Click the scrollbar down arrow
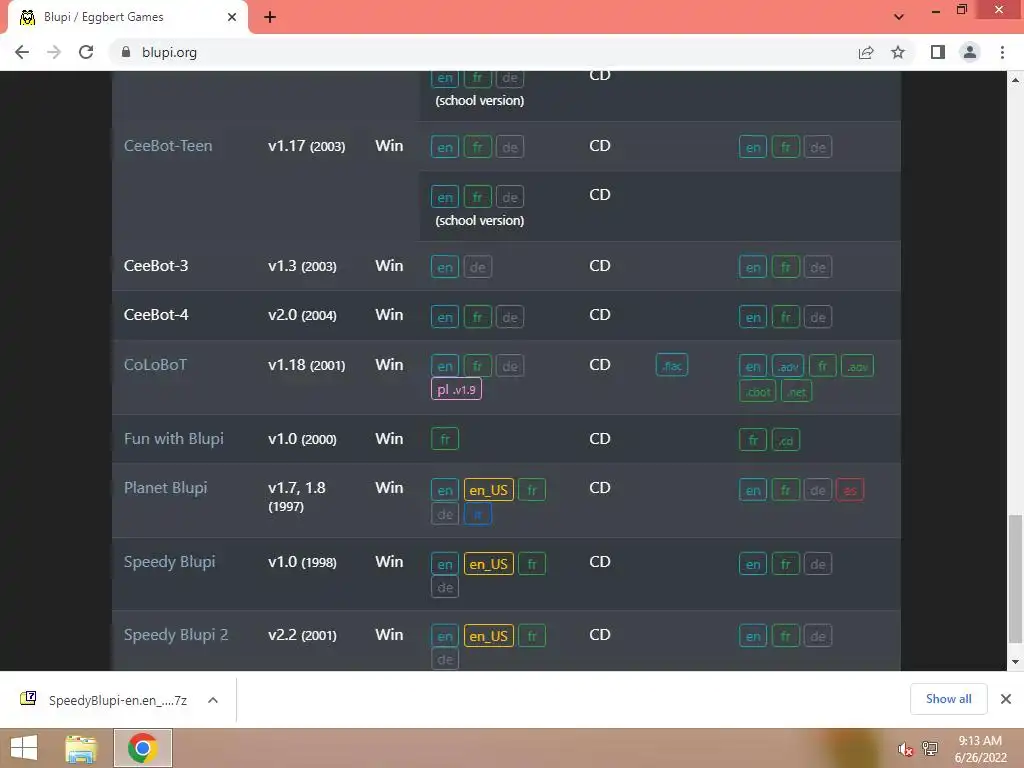Viewport: 1024px width, 768px height. [x=1015, y=662]
